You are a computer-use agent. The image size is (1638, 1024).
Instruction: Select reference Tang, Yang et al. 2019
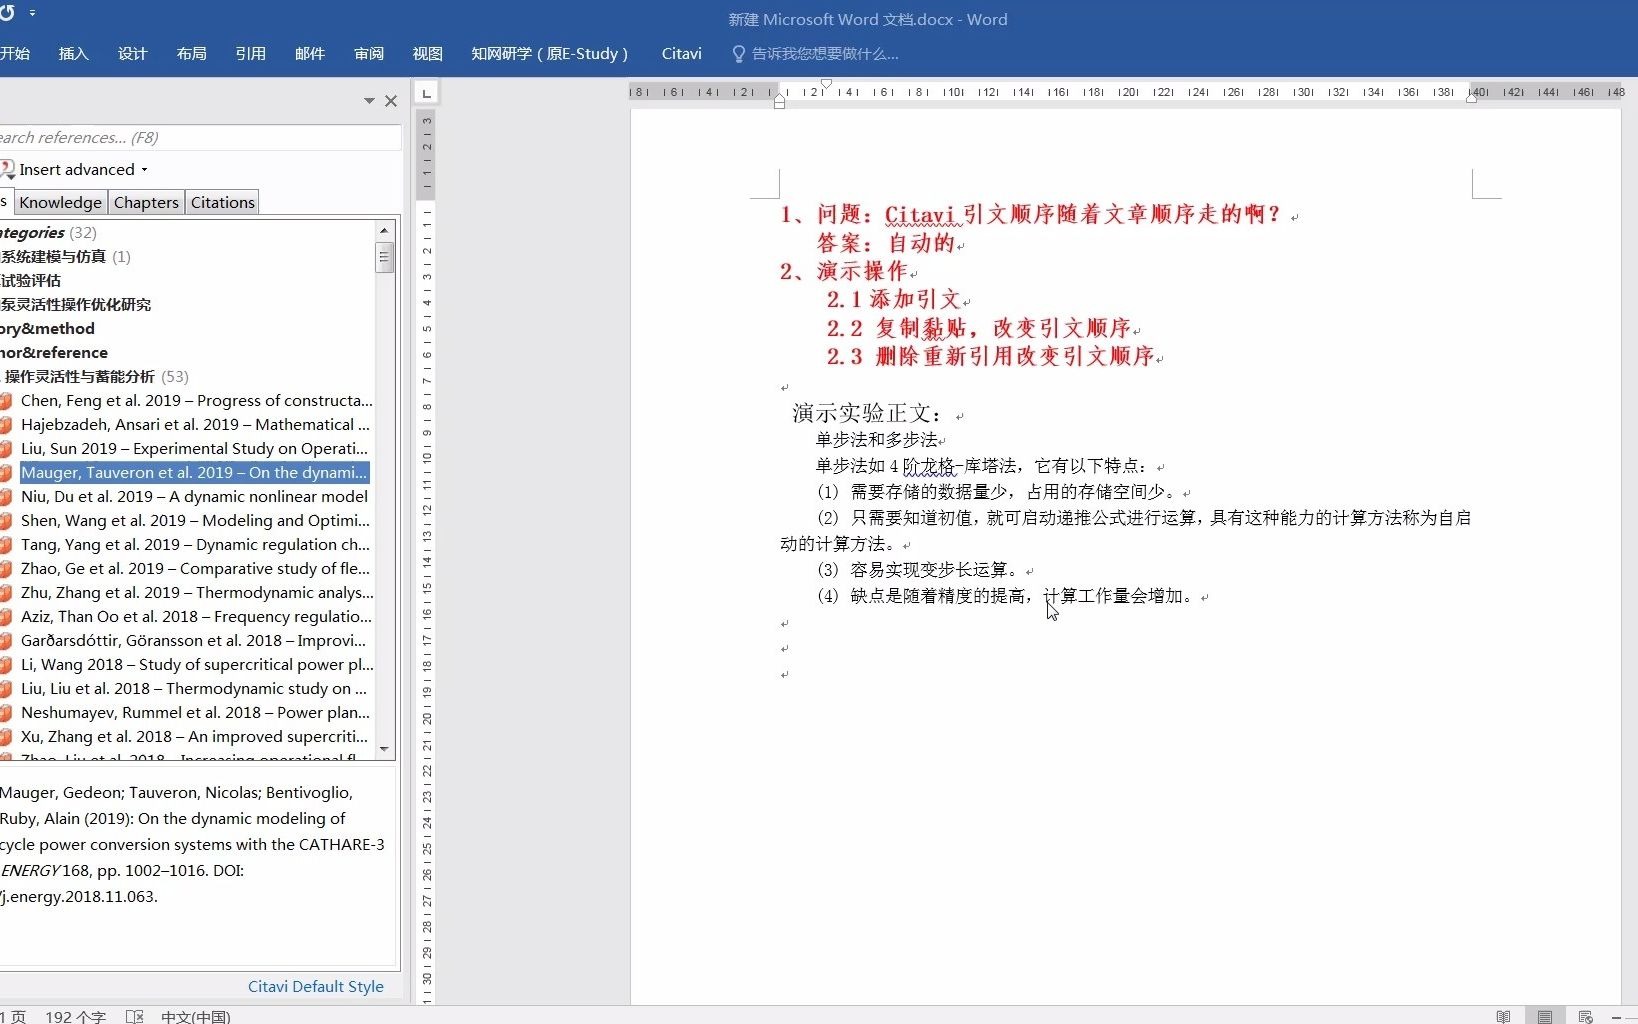(195, 545)
